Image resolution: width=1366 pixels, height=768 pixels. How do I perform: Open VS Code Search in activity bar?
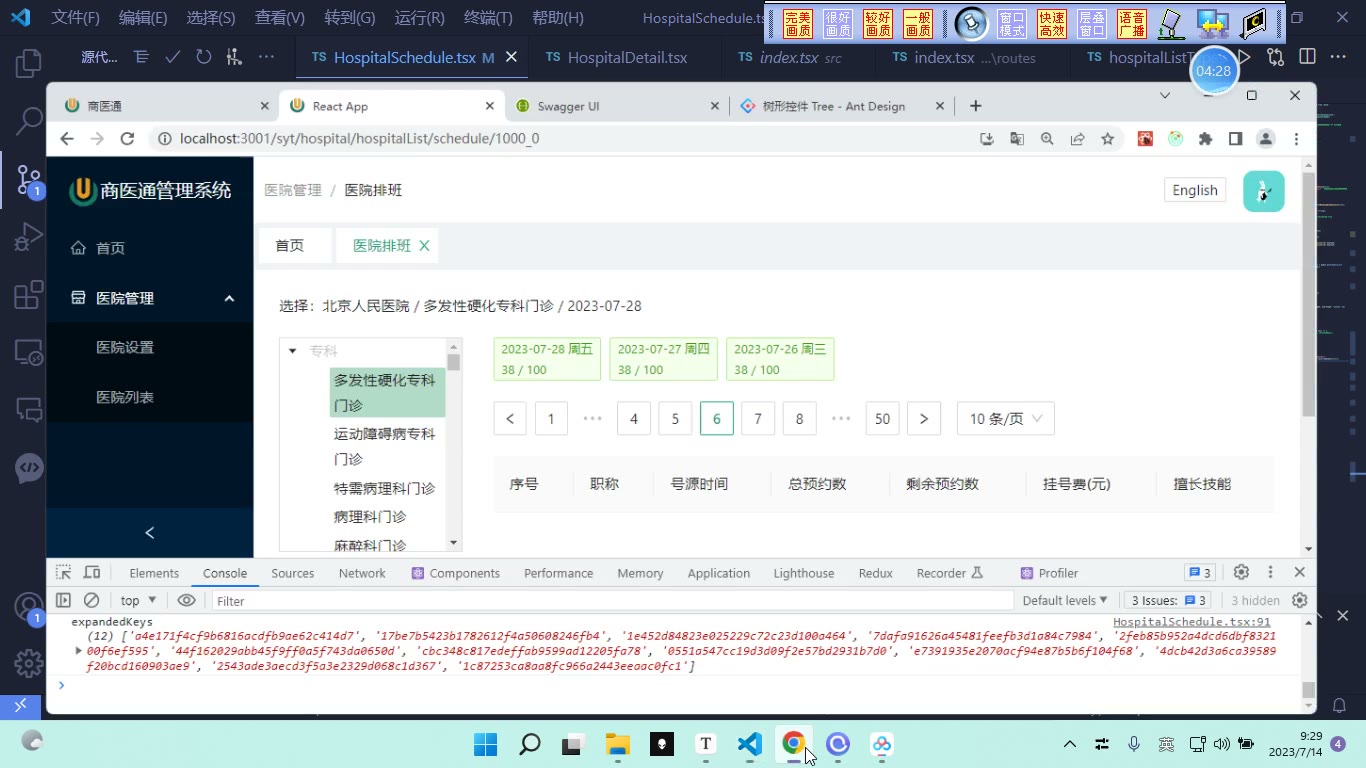pos(28,121)
